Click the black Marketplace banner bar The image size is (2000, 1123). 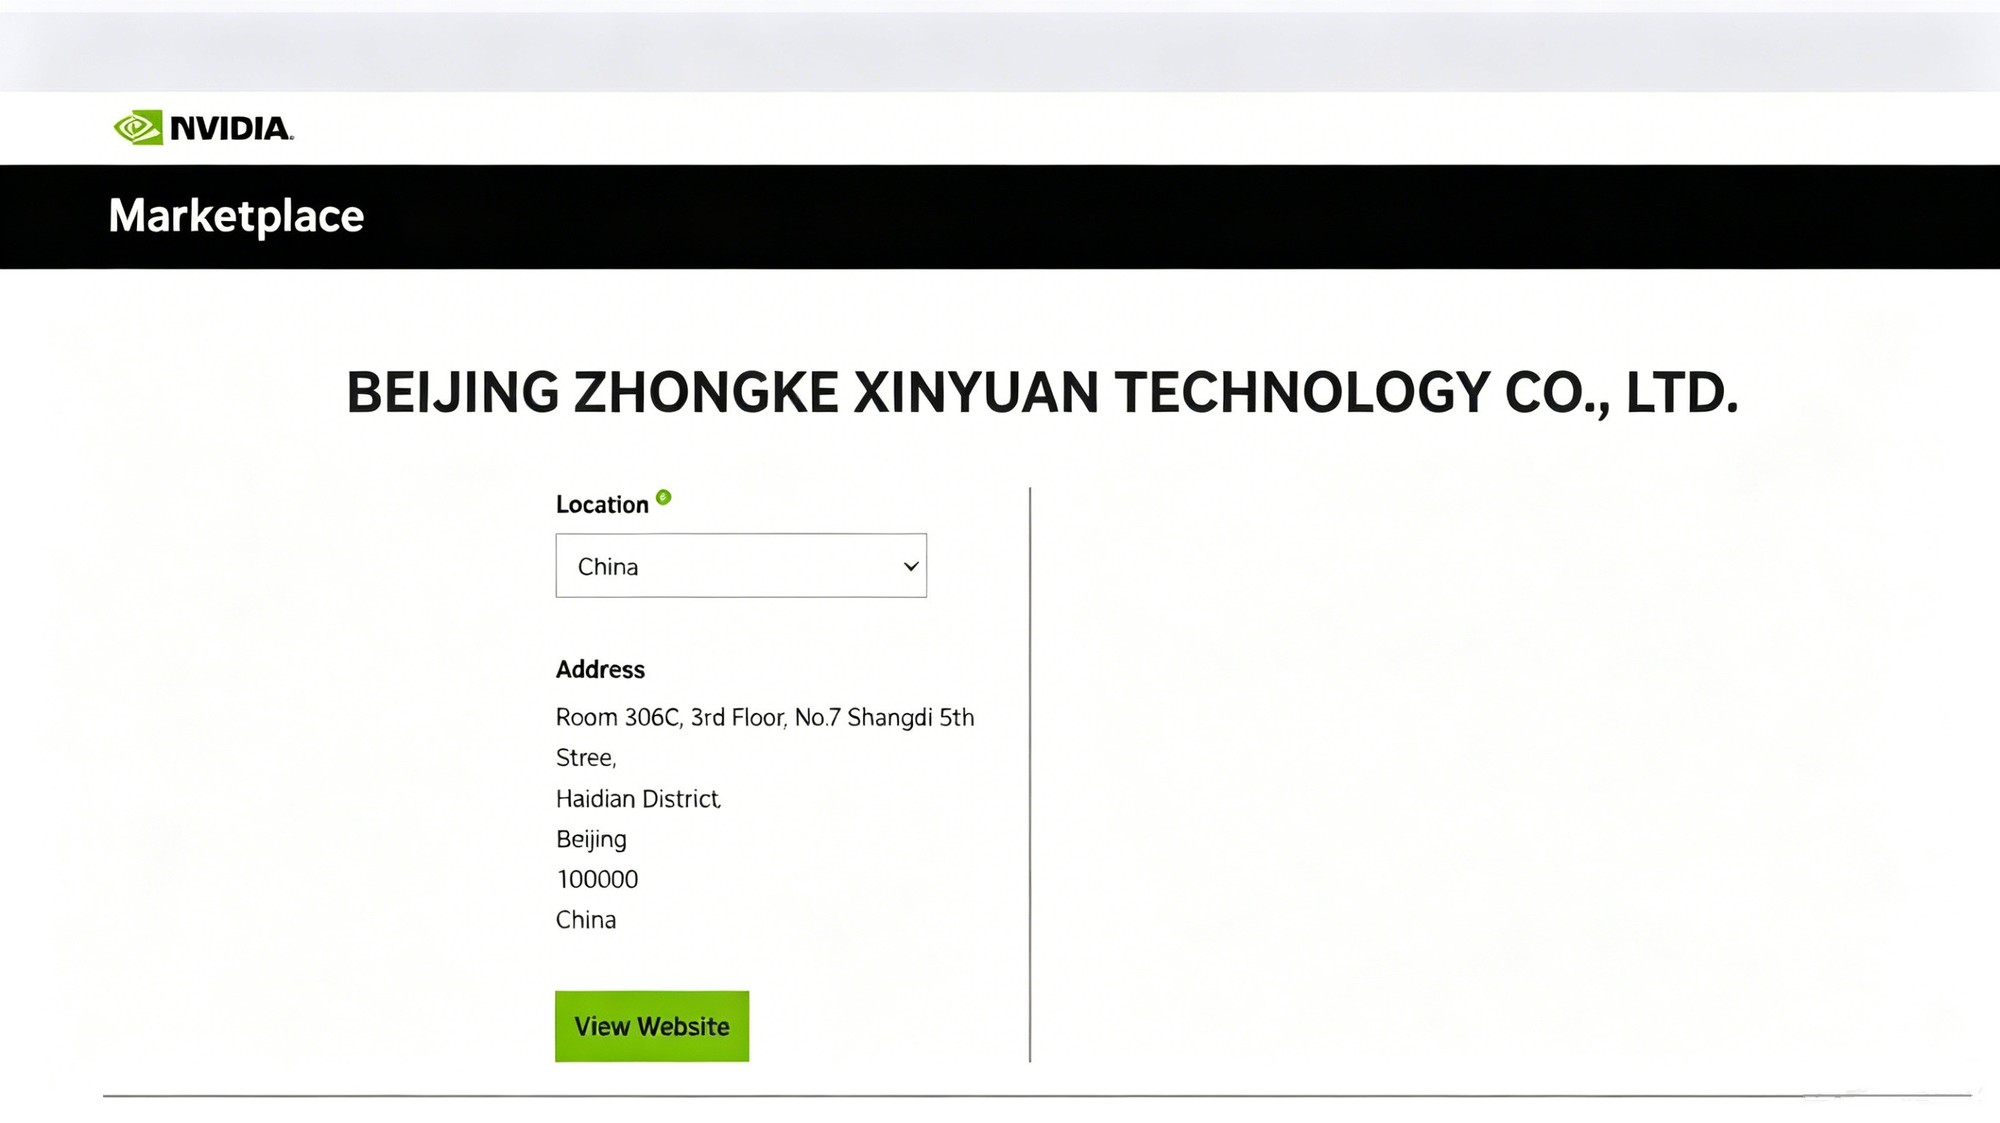click(x=1000, y=217)
